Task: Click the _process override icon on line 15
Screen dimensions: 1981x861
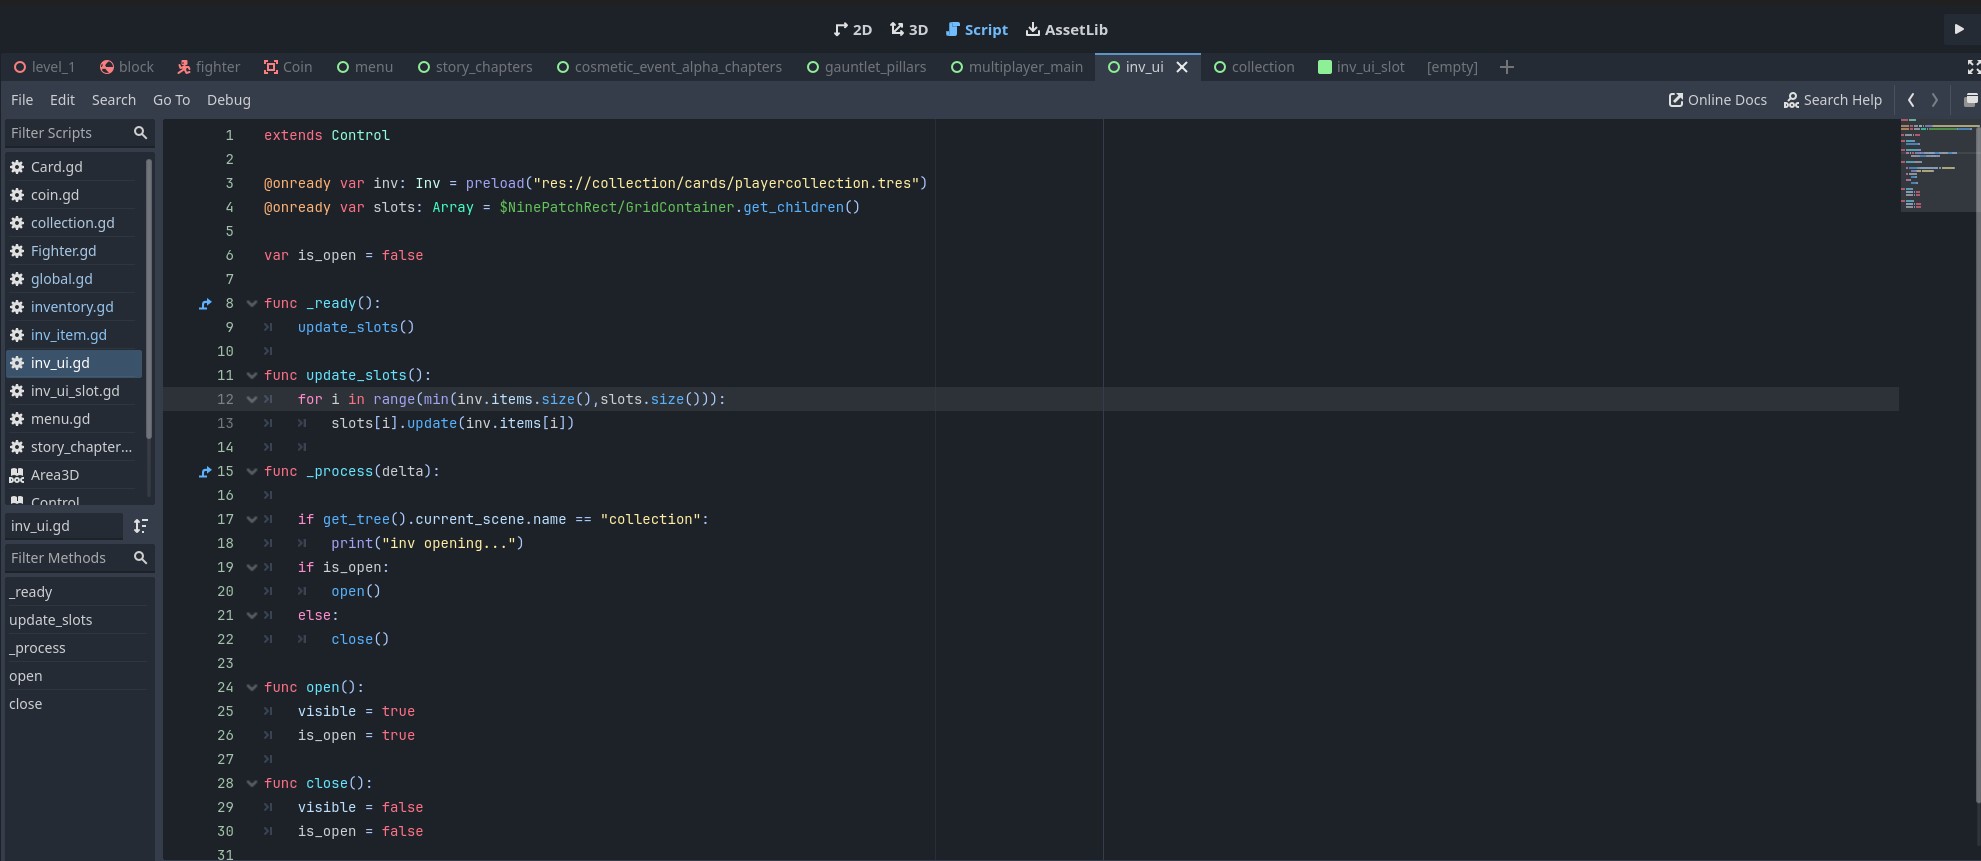Action: 205,472
